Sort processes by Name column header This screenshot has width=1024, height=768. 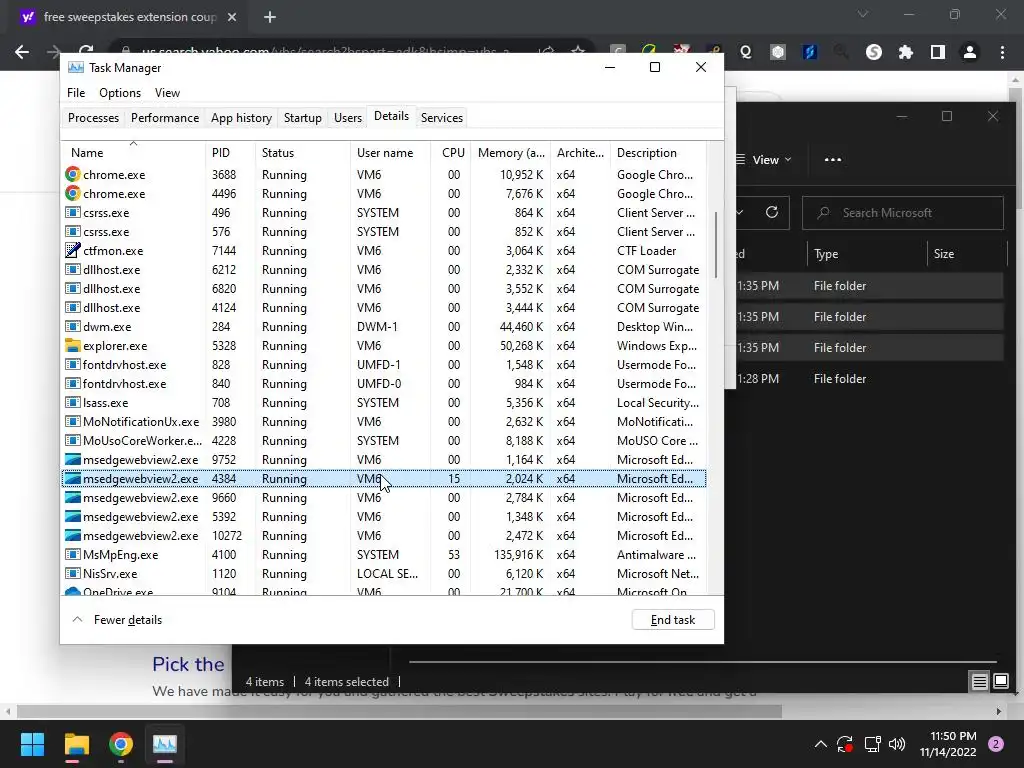133,152
